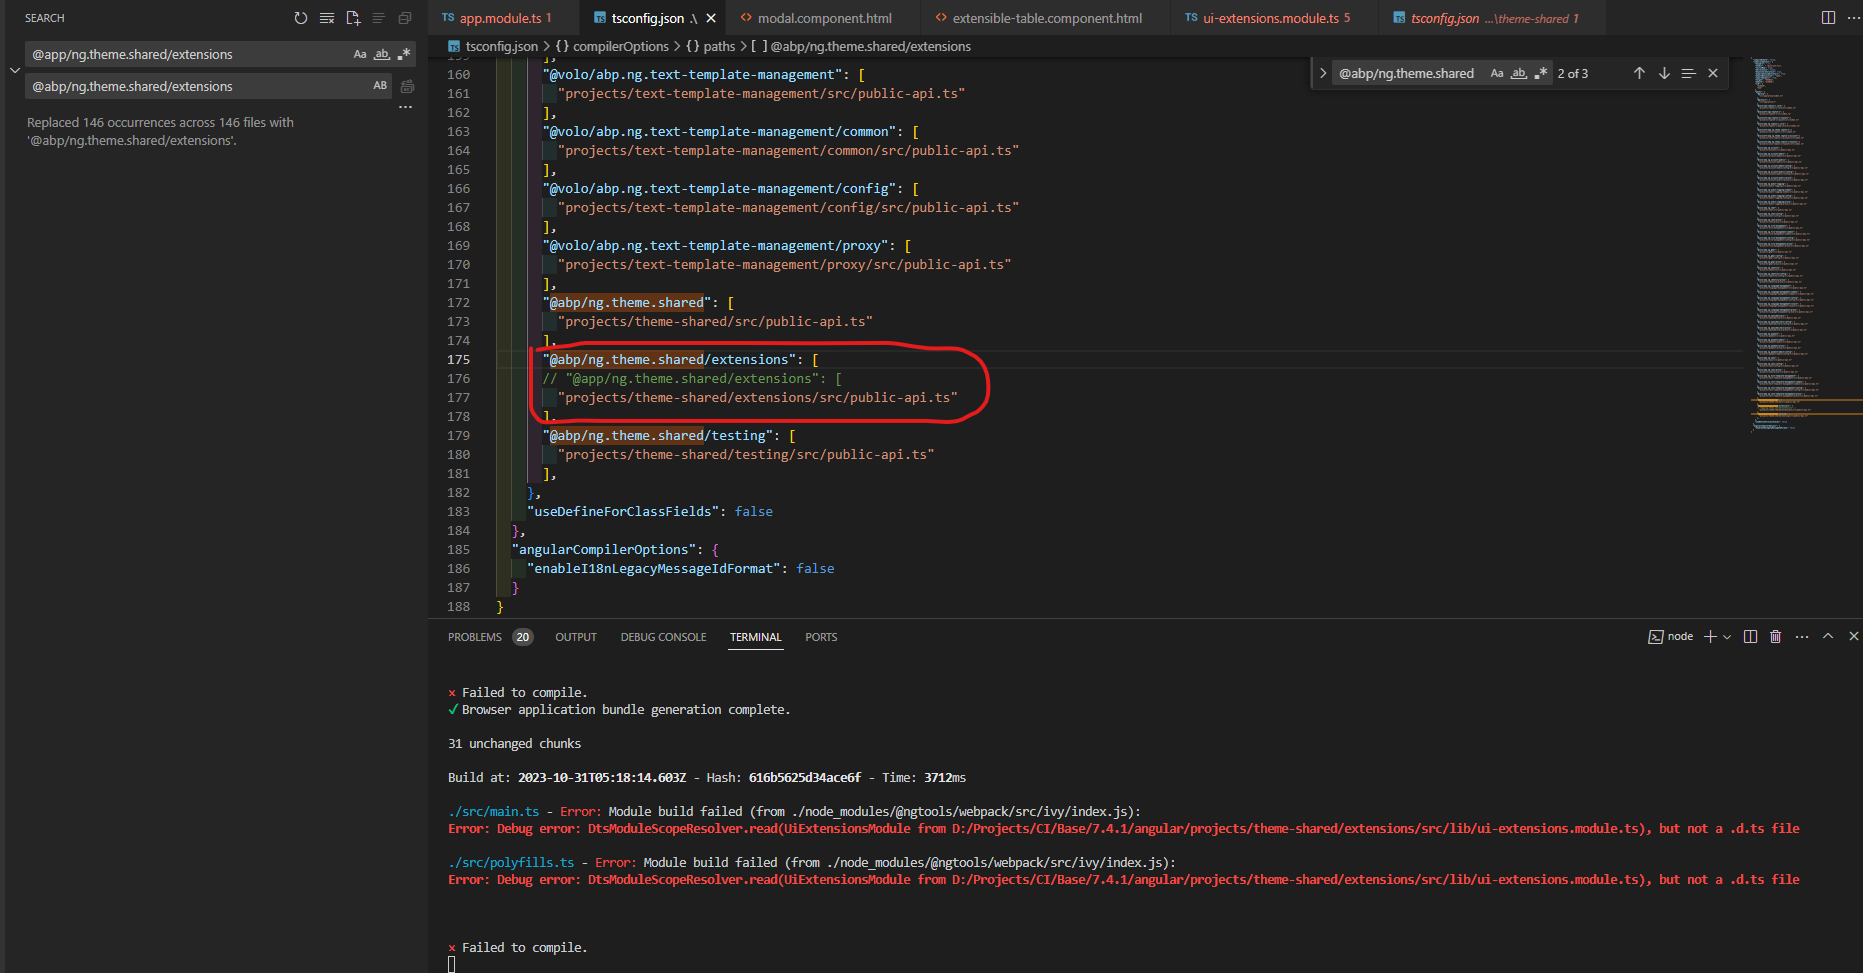Open new terminal launch profile dropdown
The height and width of the screenshot is (973, 1863).
pos(1727,637)
